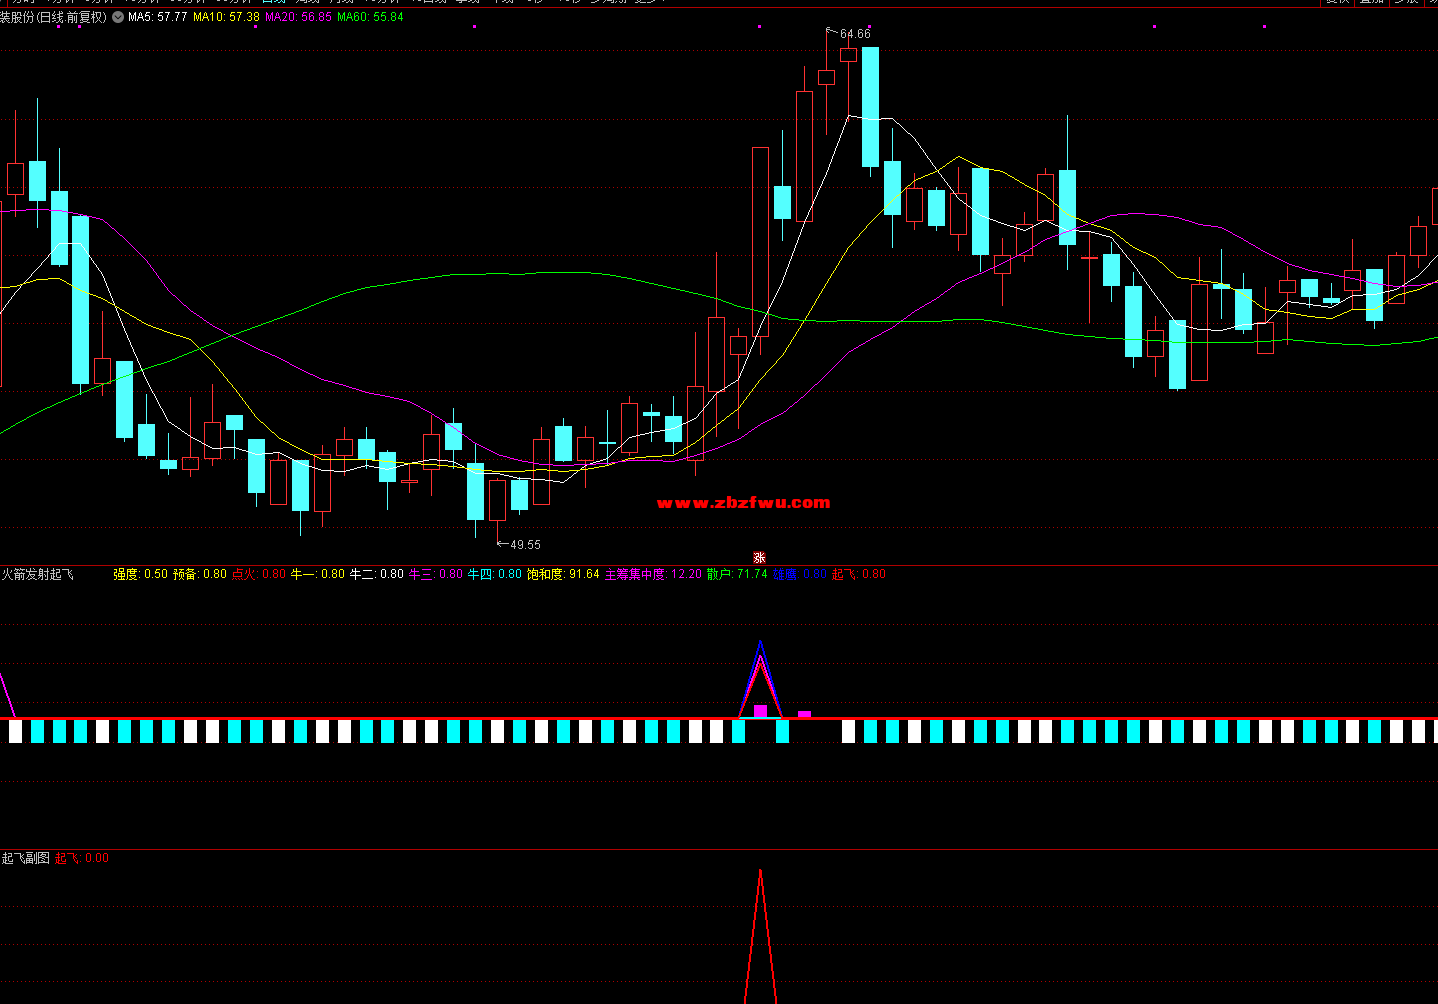The image size is (1438, 1004).
Task: Click the 散户 71.74 indicator label
Action: pyautogui.click(x=737, y=574)
